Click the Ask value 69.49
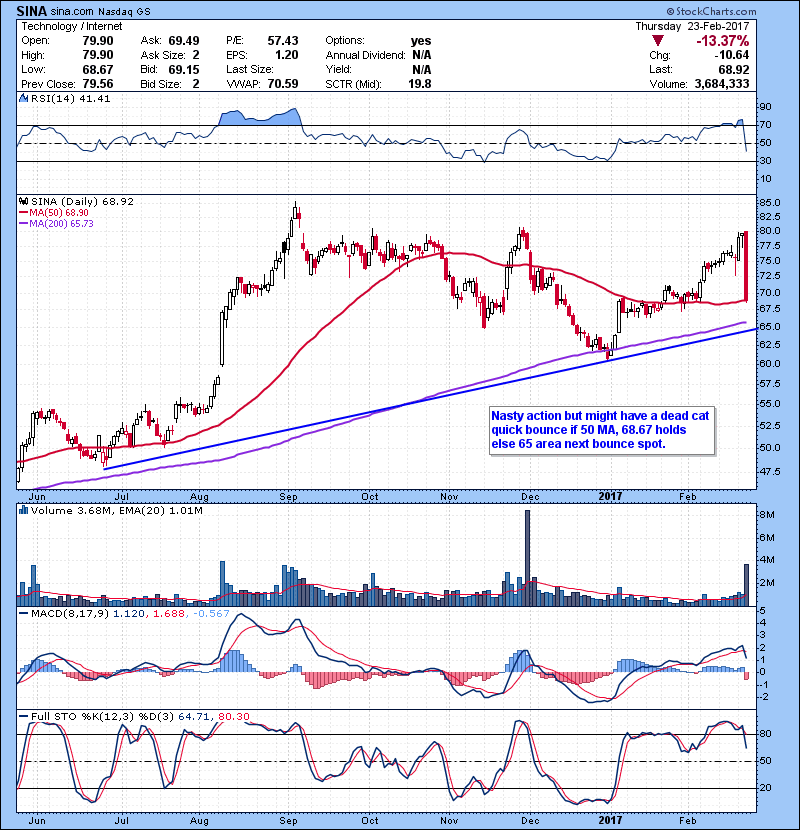This screenshot has width=800, height=830. point(184,41)
